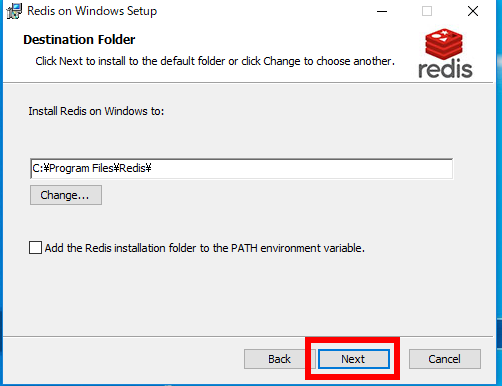
Task: Choose another folder with Change...
Action: (66, 195)
